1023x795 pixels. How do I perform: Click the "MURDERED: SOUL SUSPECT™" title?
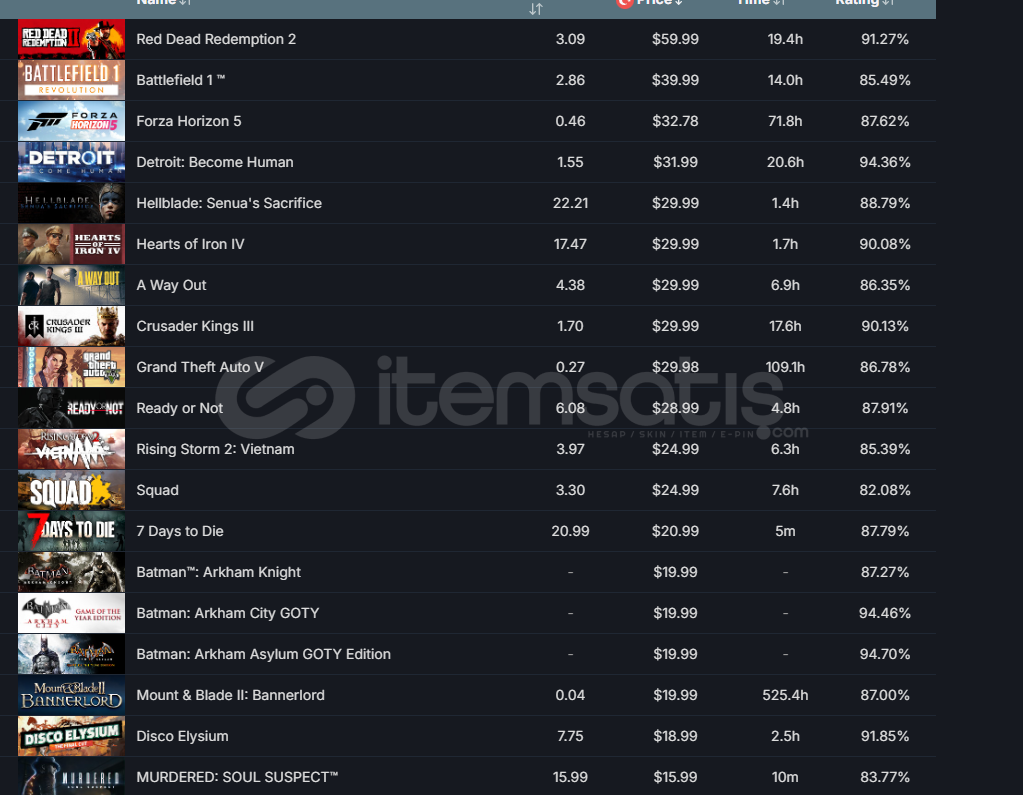point(237,777)
